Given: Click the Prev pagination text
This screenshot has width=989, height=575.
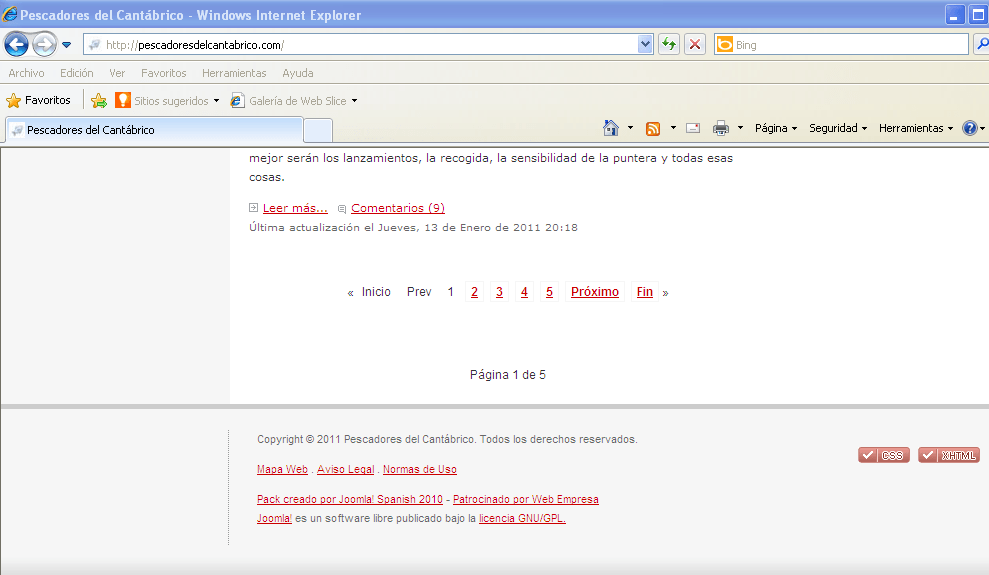Looking at the screenshot, I should coord(419,292).
